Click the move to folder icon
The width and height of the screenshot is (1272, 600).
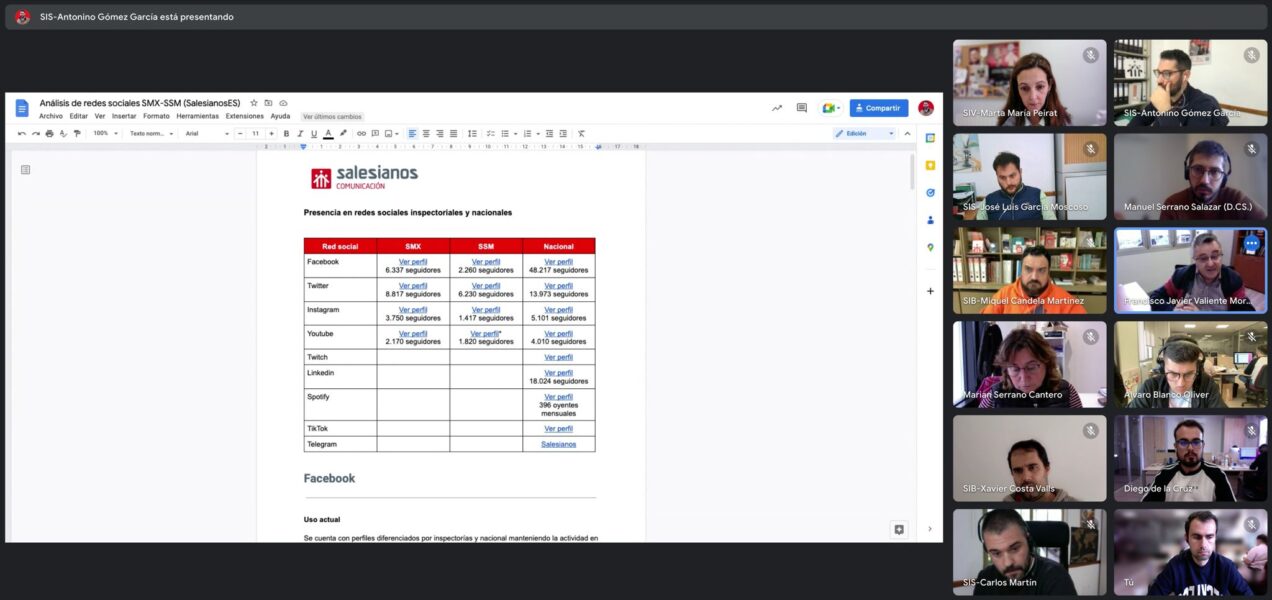[x=268, y=103]
